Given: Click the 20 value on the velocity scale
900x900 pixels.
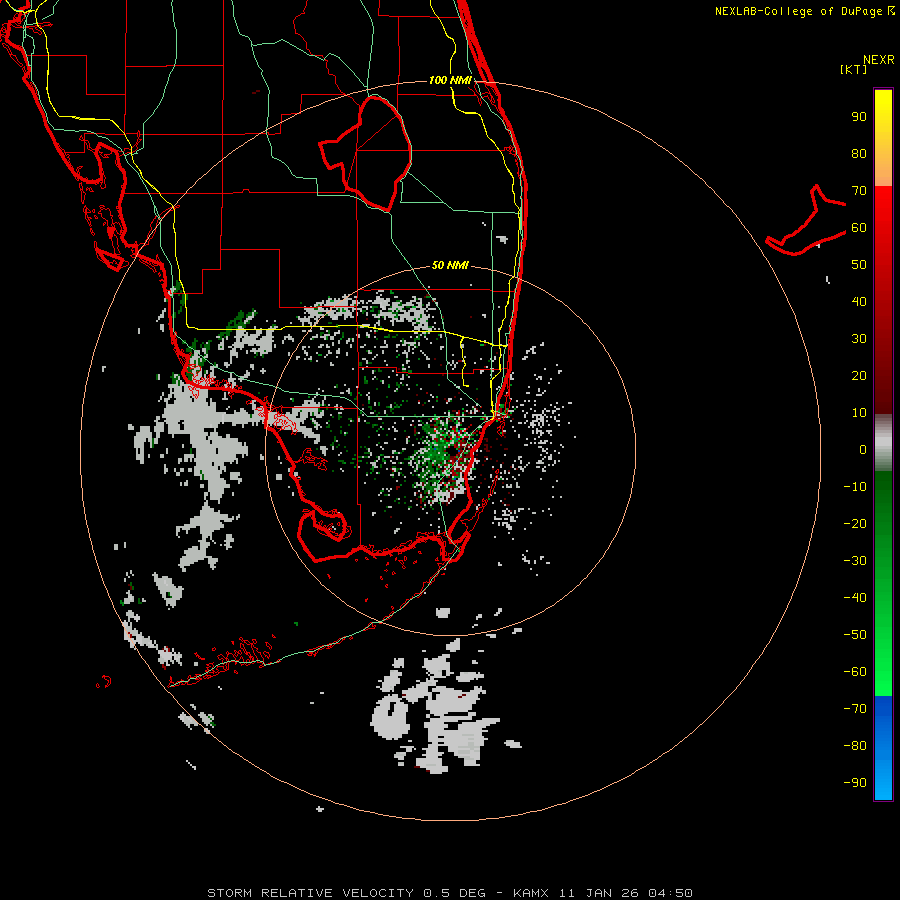Looking at the screenshot, I should 859,376.
